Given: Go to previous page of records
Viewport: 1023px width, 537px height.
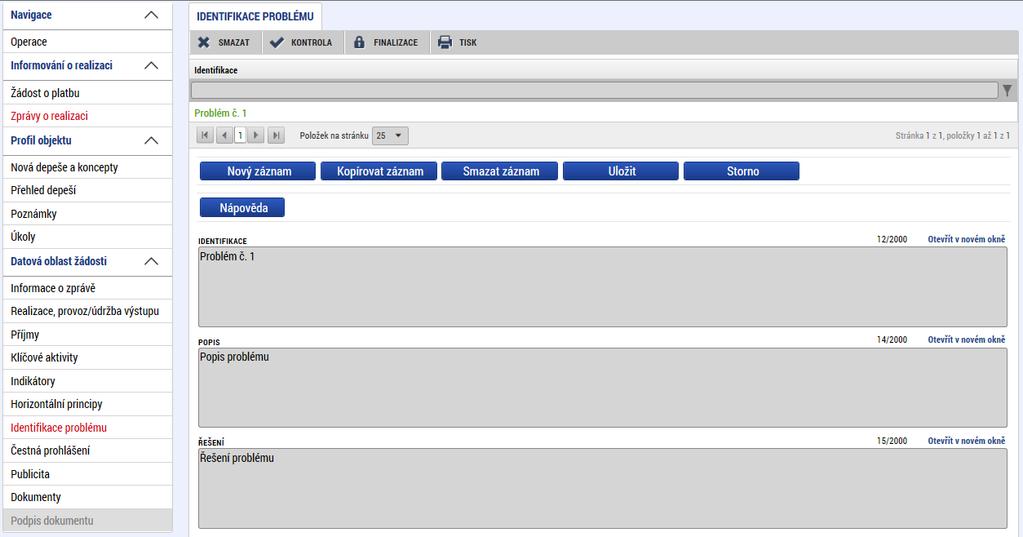Looking at the screenshot, I should tap(224, 135).
